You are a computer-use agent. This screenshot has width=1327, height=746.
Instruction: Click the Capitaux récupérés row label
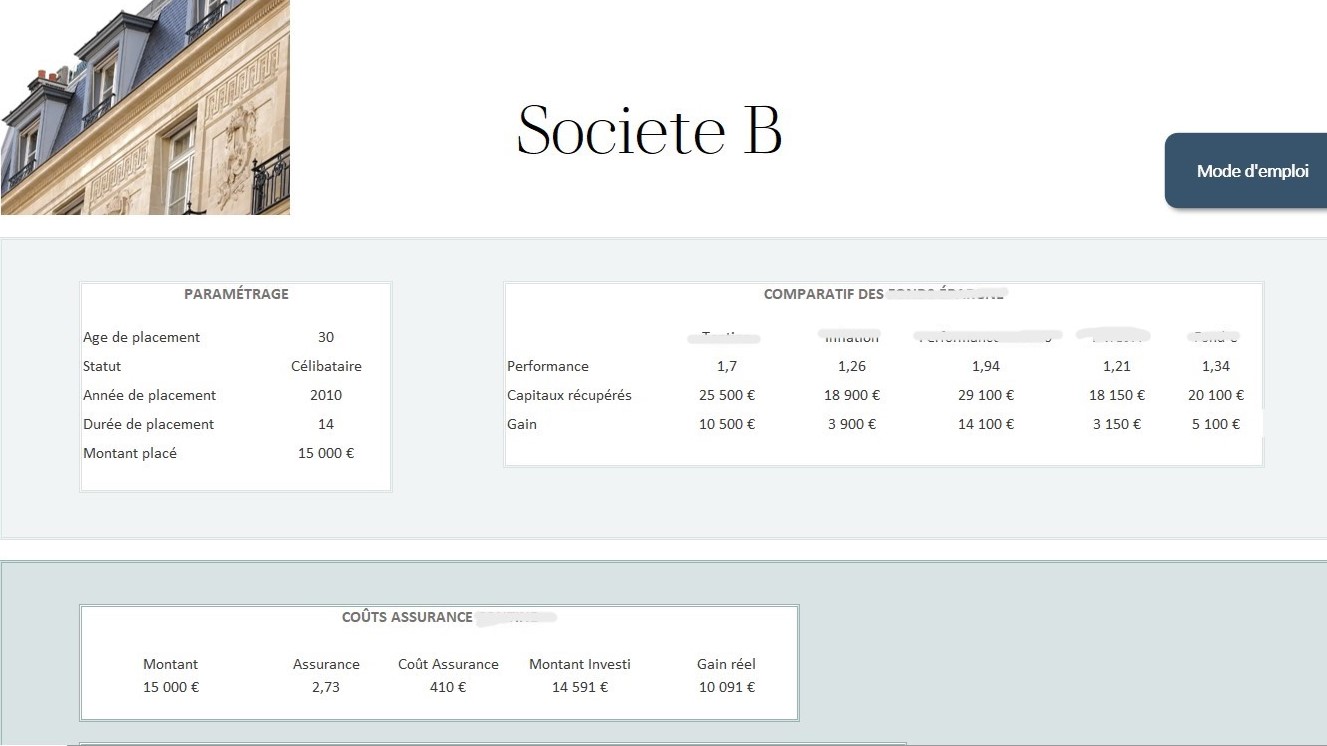[x=569, y=395]
